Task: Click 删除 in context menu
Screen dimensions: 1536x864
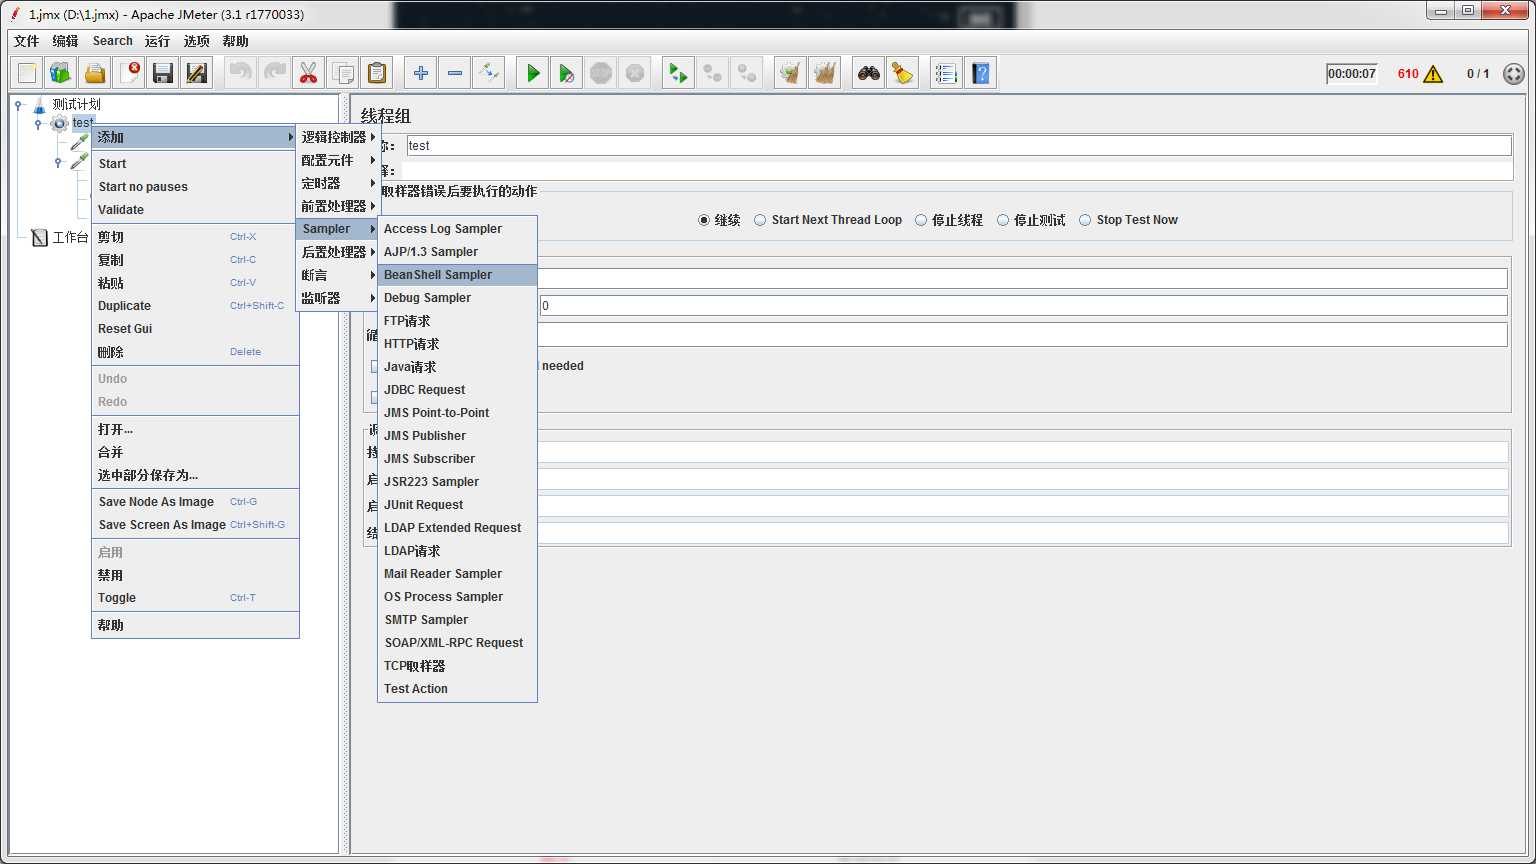Action: [x=195, y=352]
